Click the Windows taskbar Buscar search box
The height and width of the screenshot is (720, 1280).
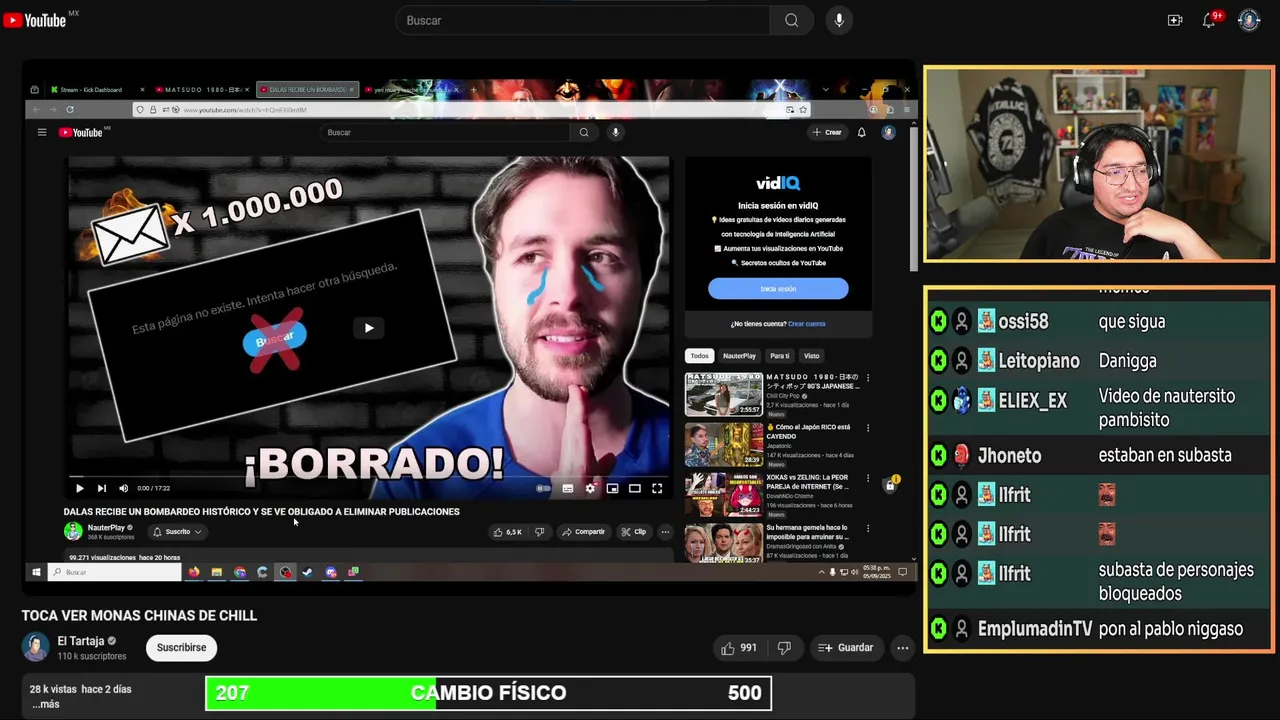point(114,572)
